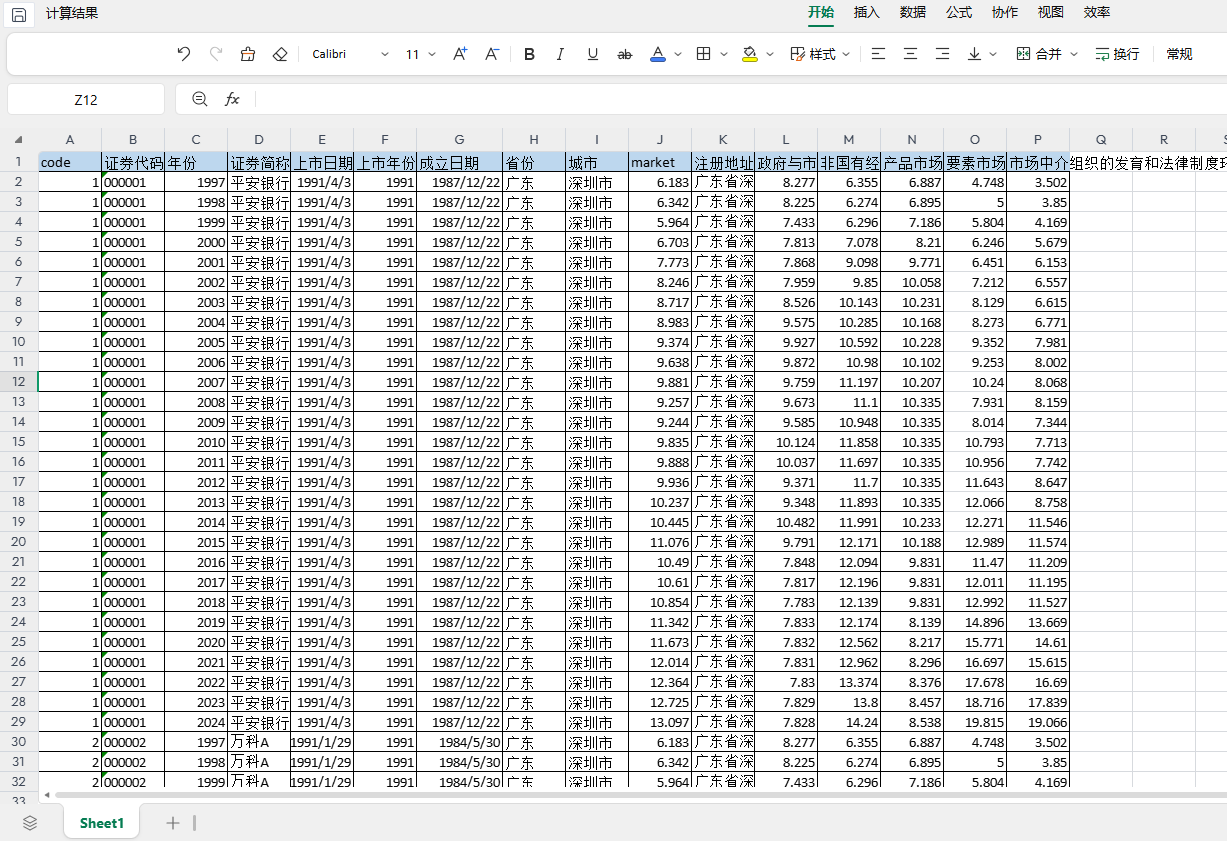Open the Calibri font name dropdown

pyautogui.click(x=350, y=54)
